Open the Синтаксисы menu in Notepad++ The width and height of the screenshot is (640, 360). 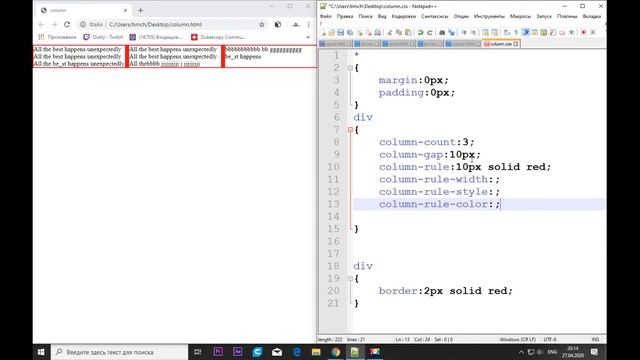click(x=435, y=16)
